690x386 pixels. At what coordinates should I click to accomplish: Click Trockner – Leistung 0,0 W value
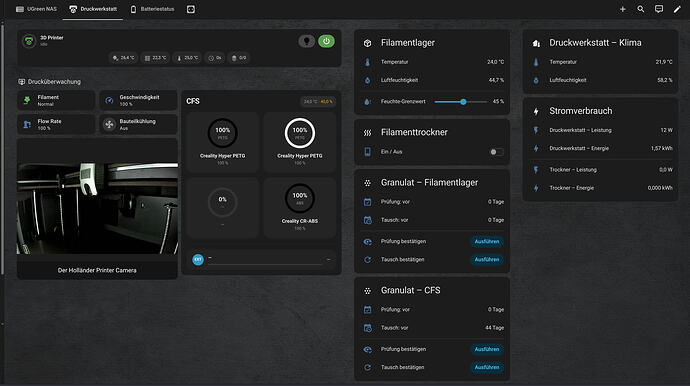666,170
